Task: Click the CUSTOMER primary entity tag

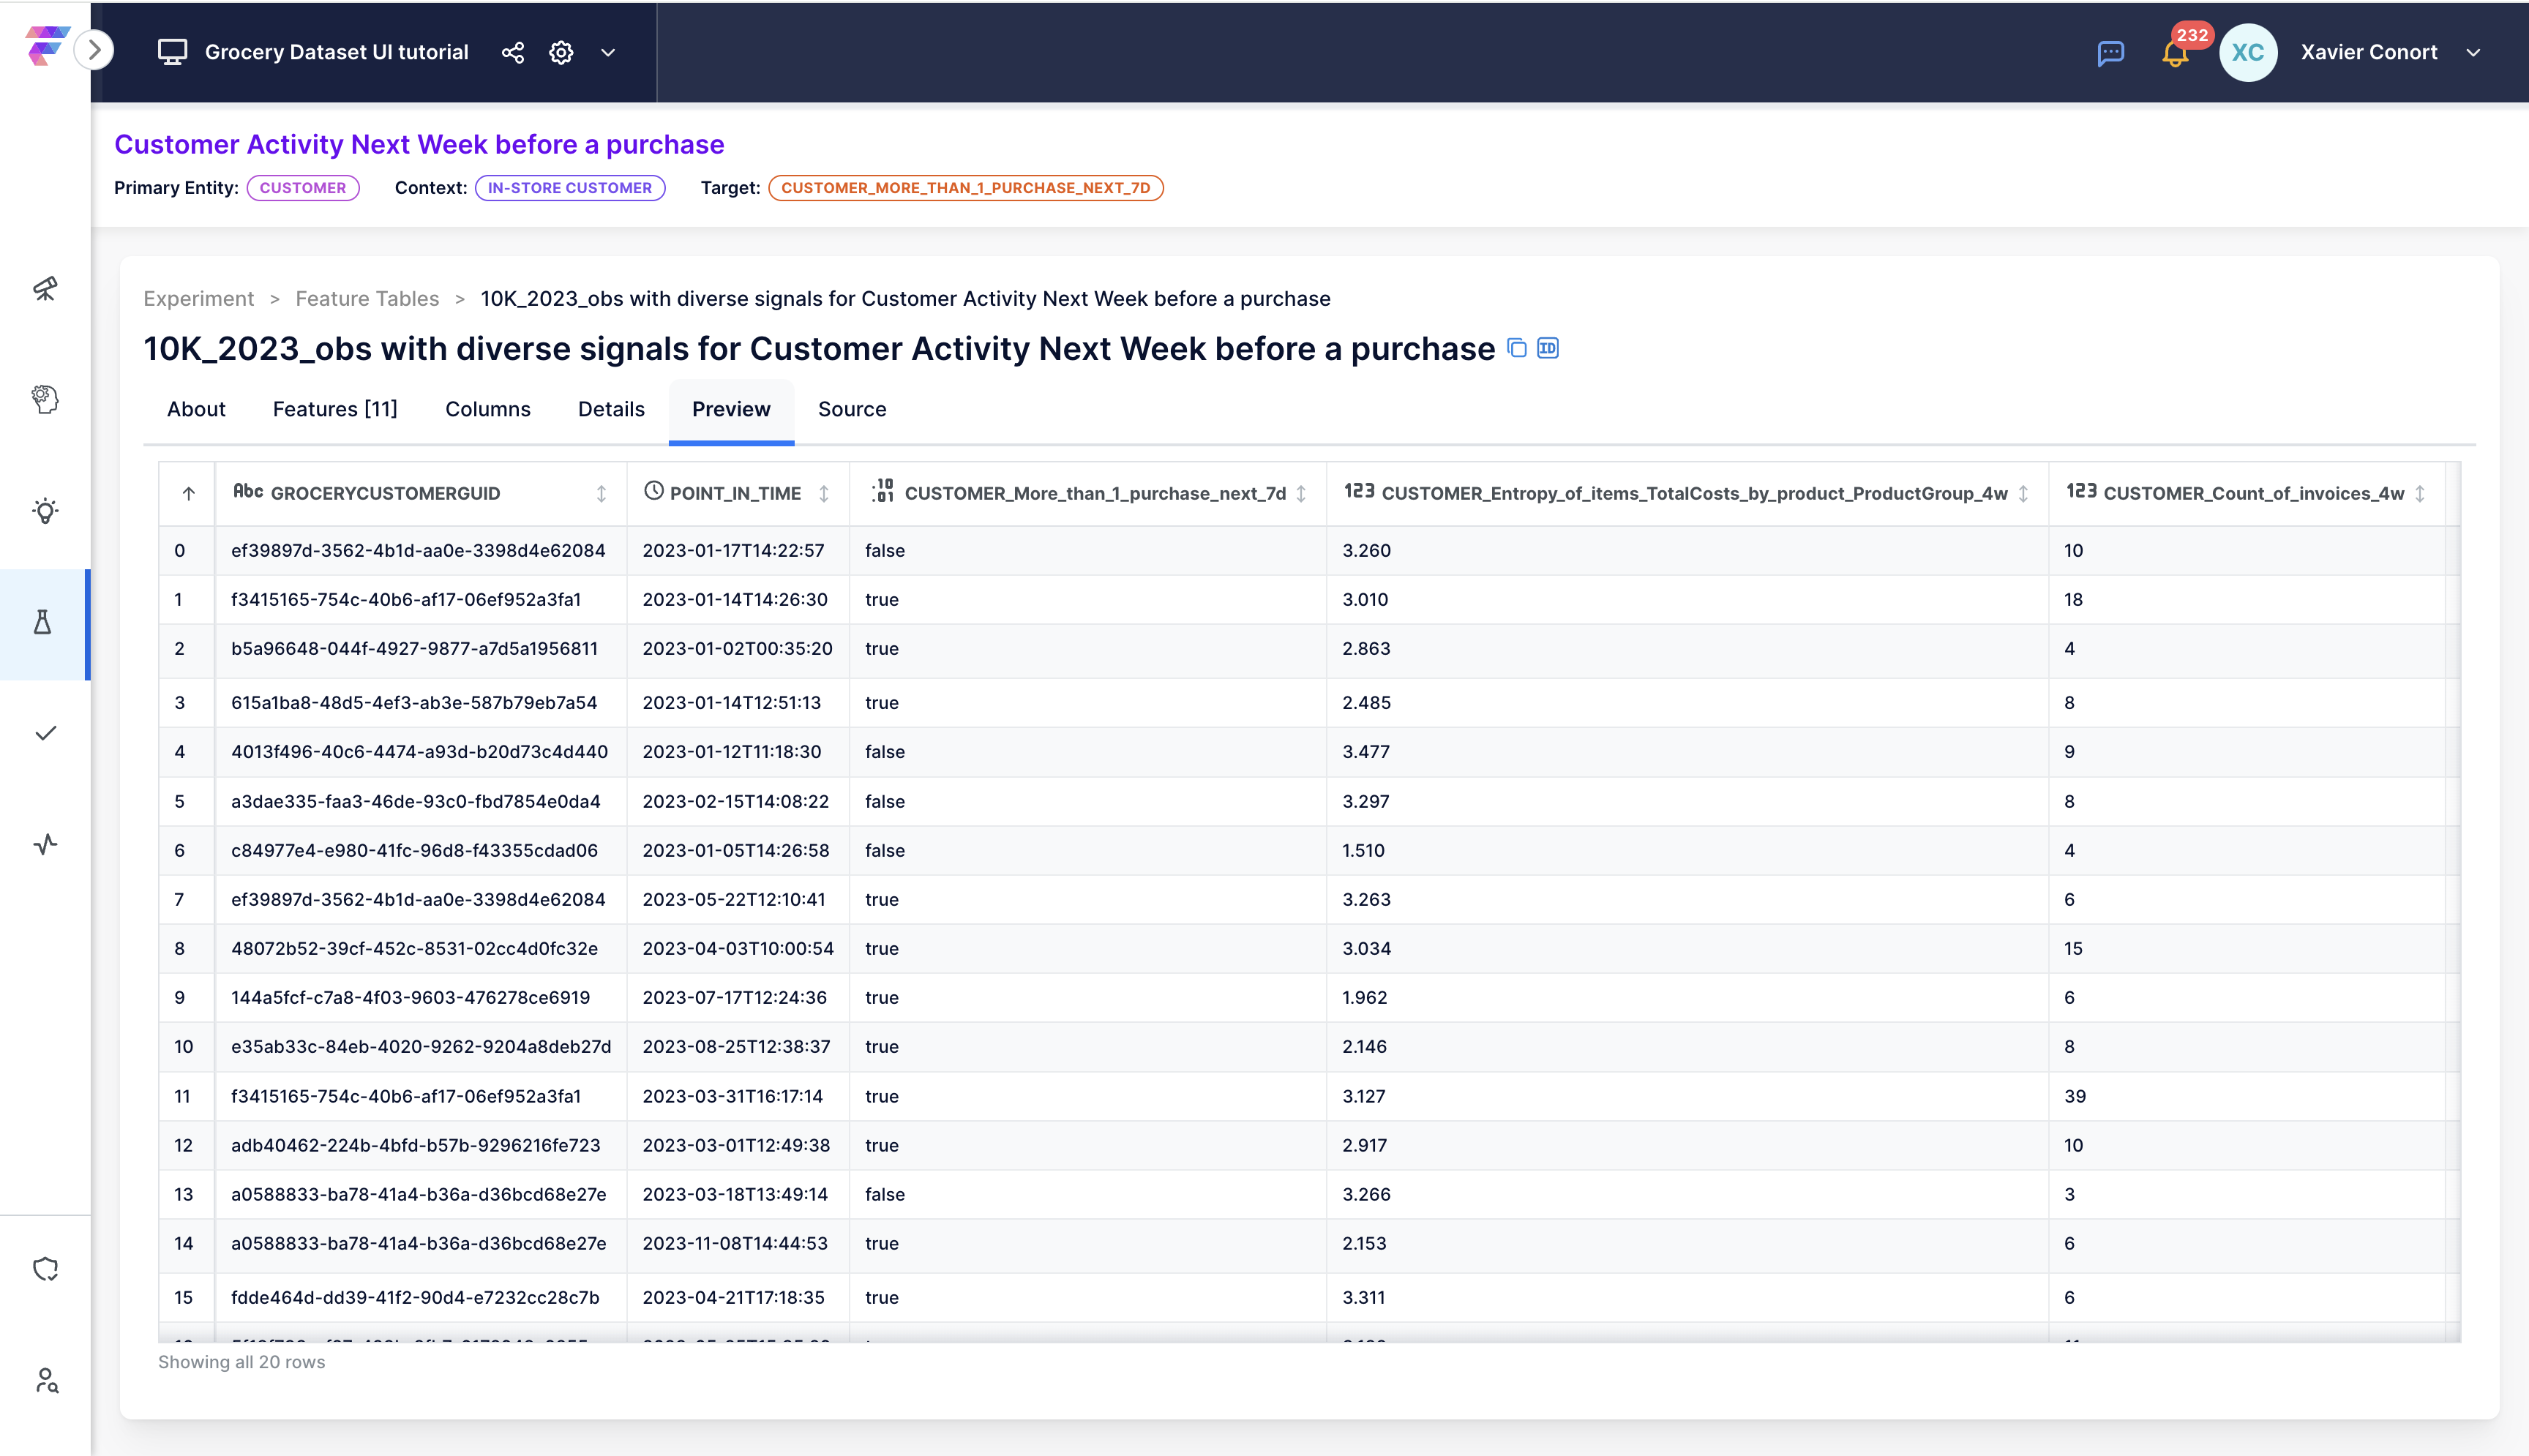Action: coord(303,188)
